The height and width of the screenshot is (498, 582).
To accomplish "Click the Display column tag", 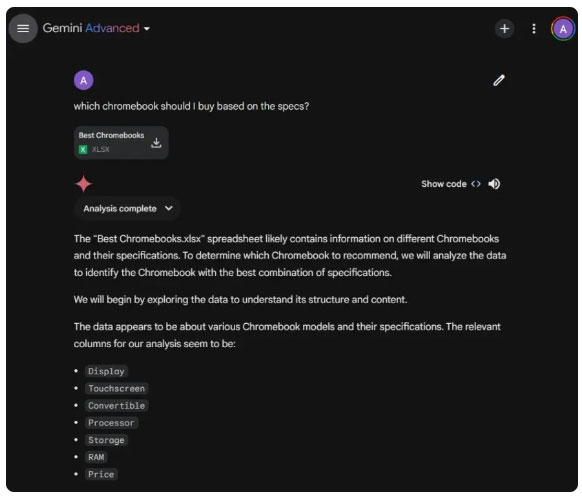I will tap(107, 371).
